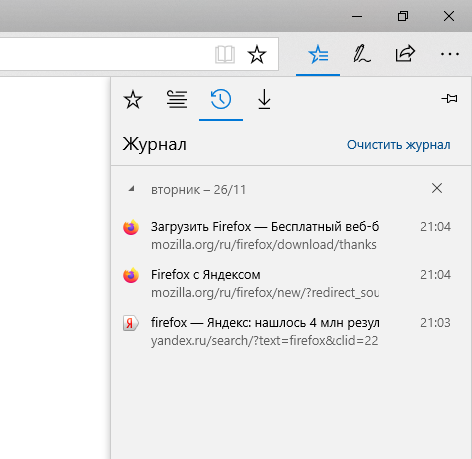
Task: Delete the вторник – 26/11 history group
Action: coord(437,188)
